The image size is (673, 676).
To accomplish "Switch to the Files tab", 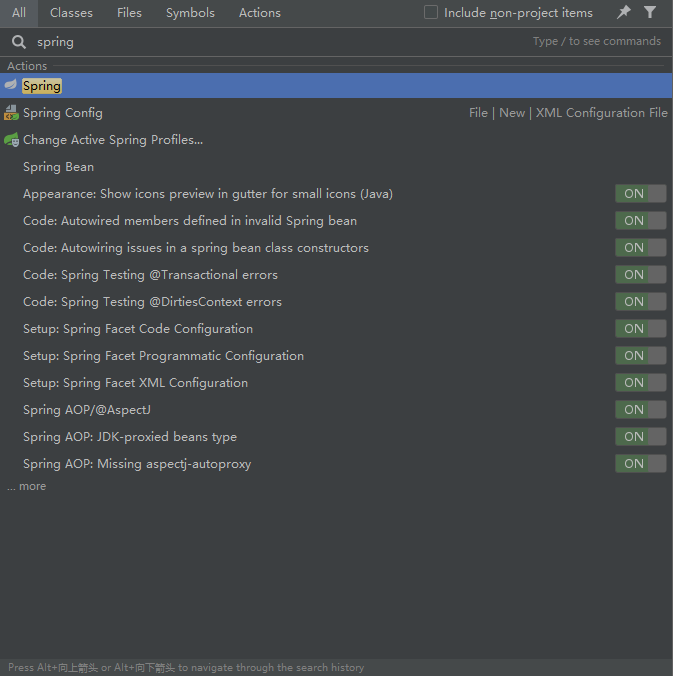I will (x=129, y=13).
